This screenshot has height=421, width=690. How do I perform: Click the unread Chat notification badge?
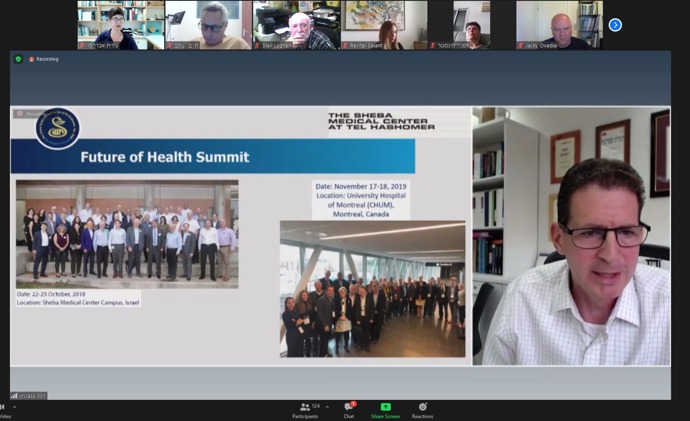(353, 404)
